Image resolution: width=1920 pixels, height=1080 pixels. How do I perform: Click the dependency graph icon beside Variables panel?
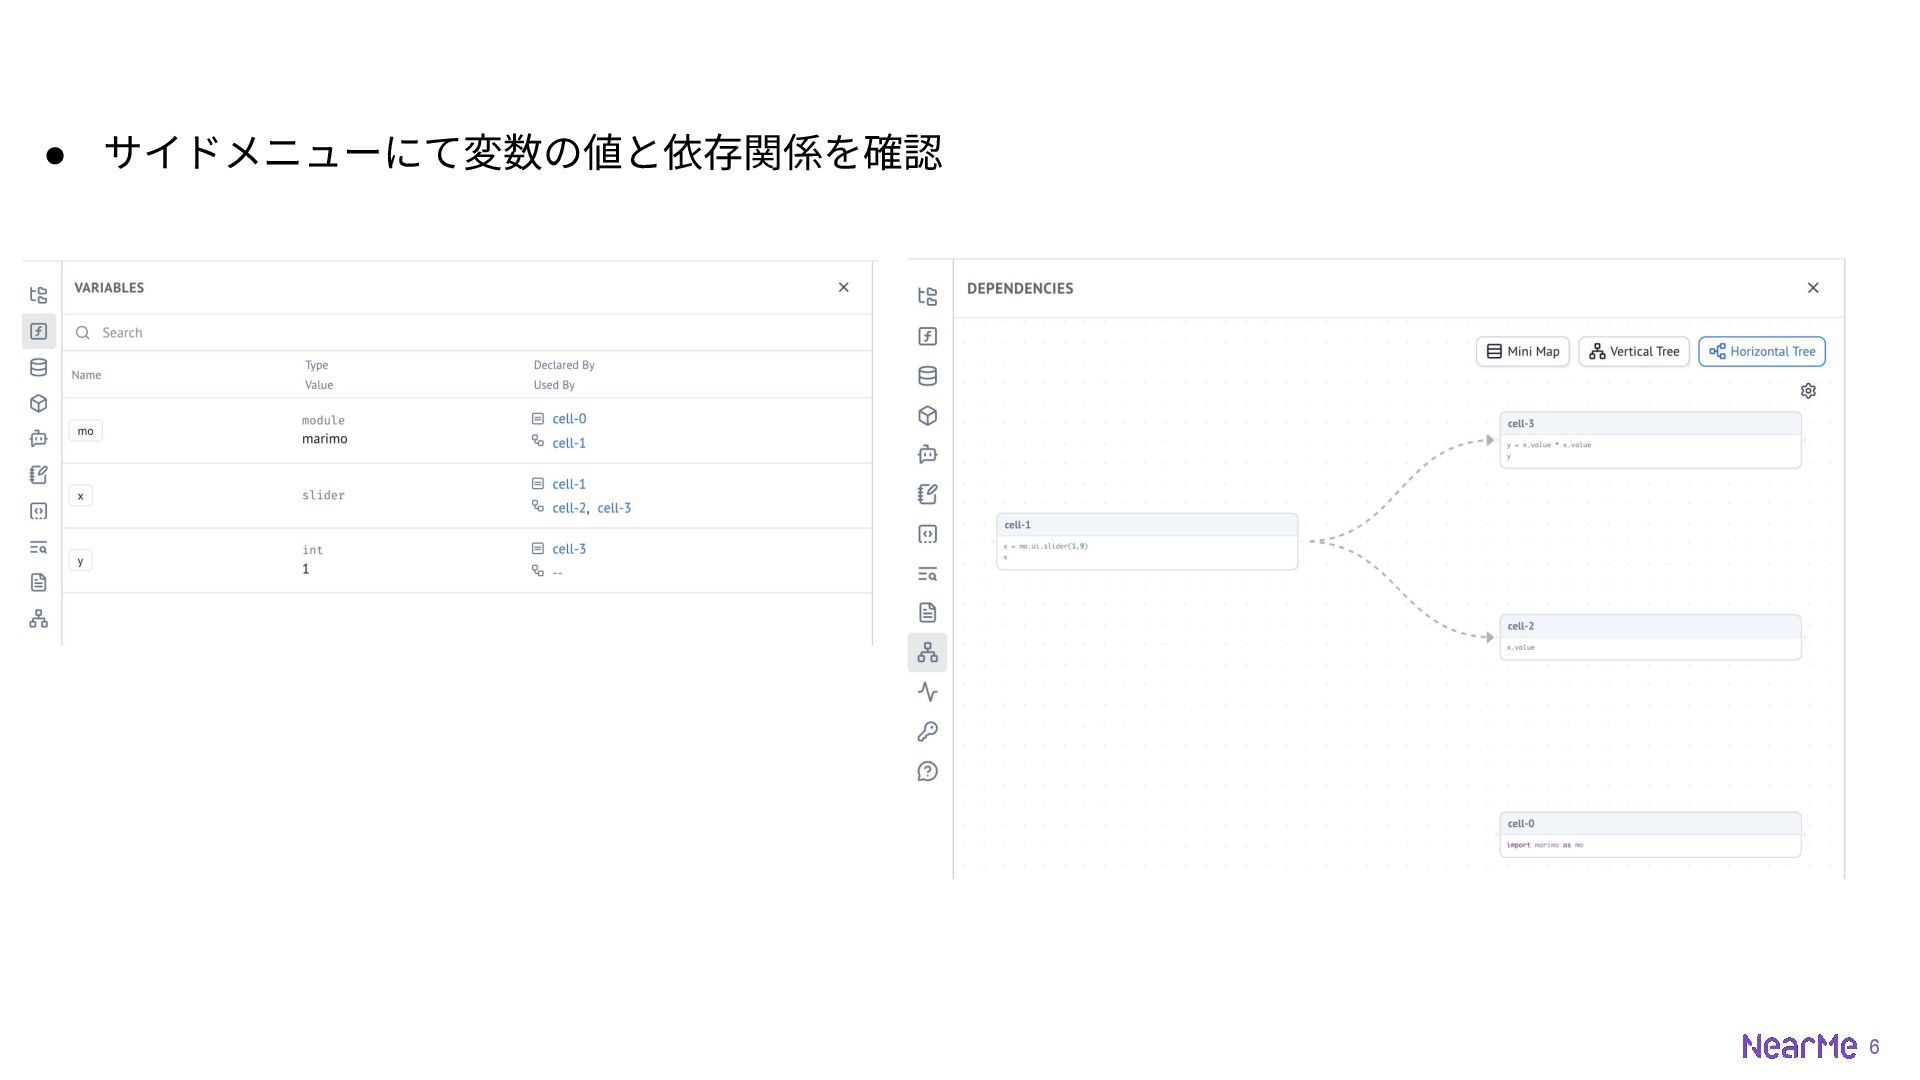[x=38, y=619]
